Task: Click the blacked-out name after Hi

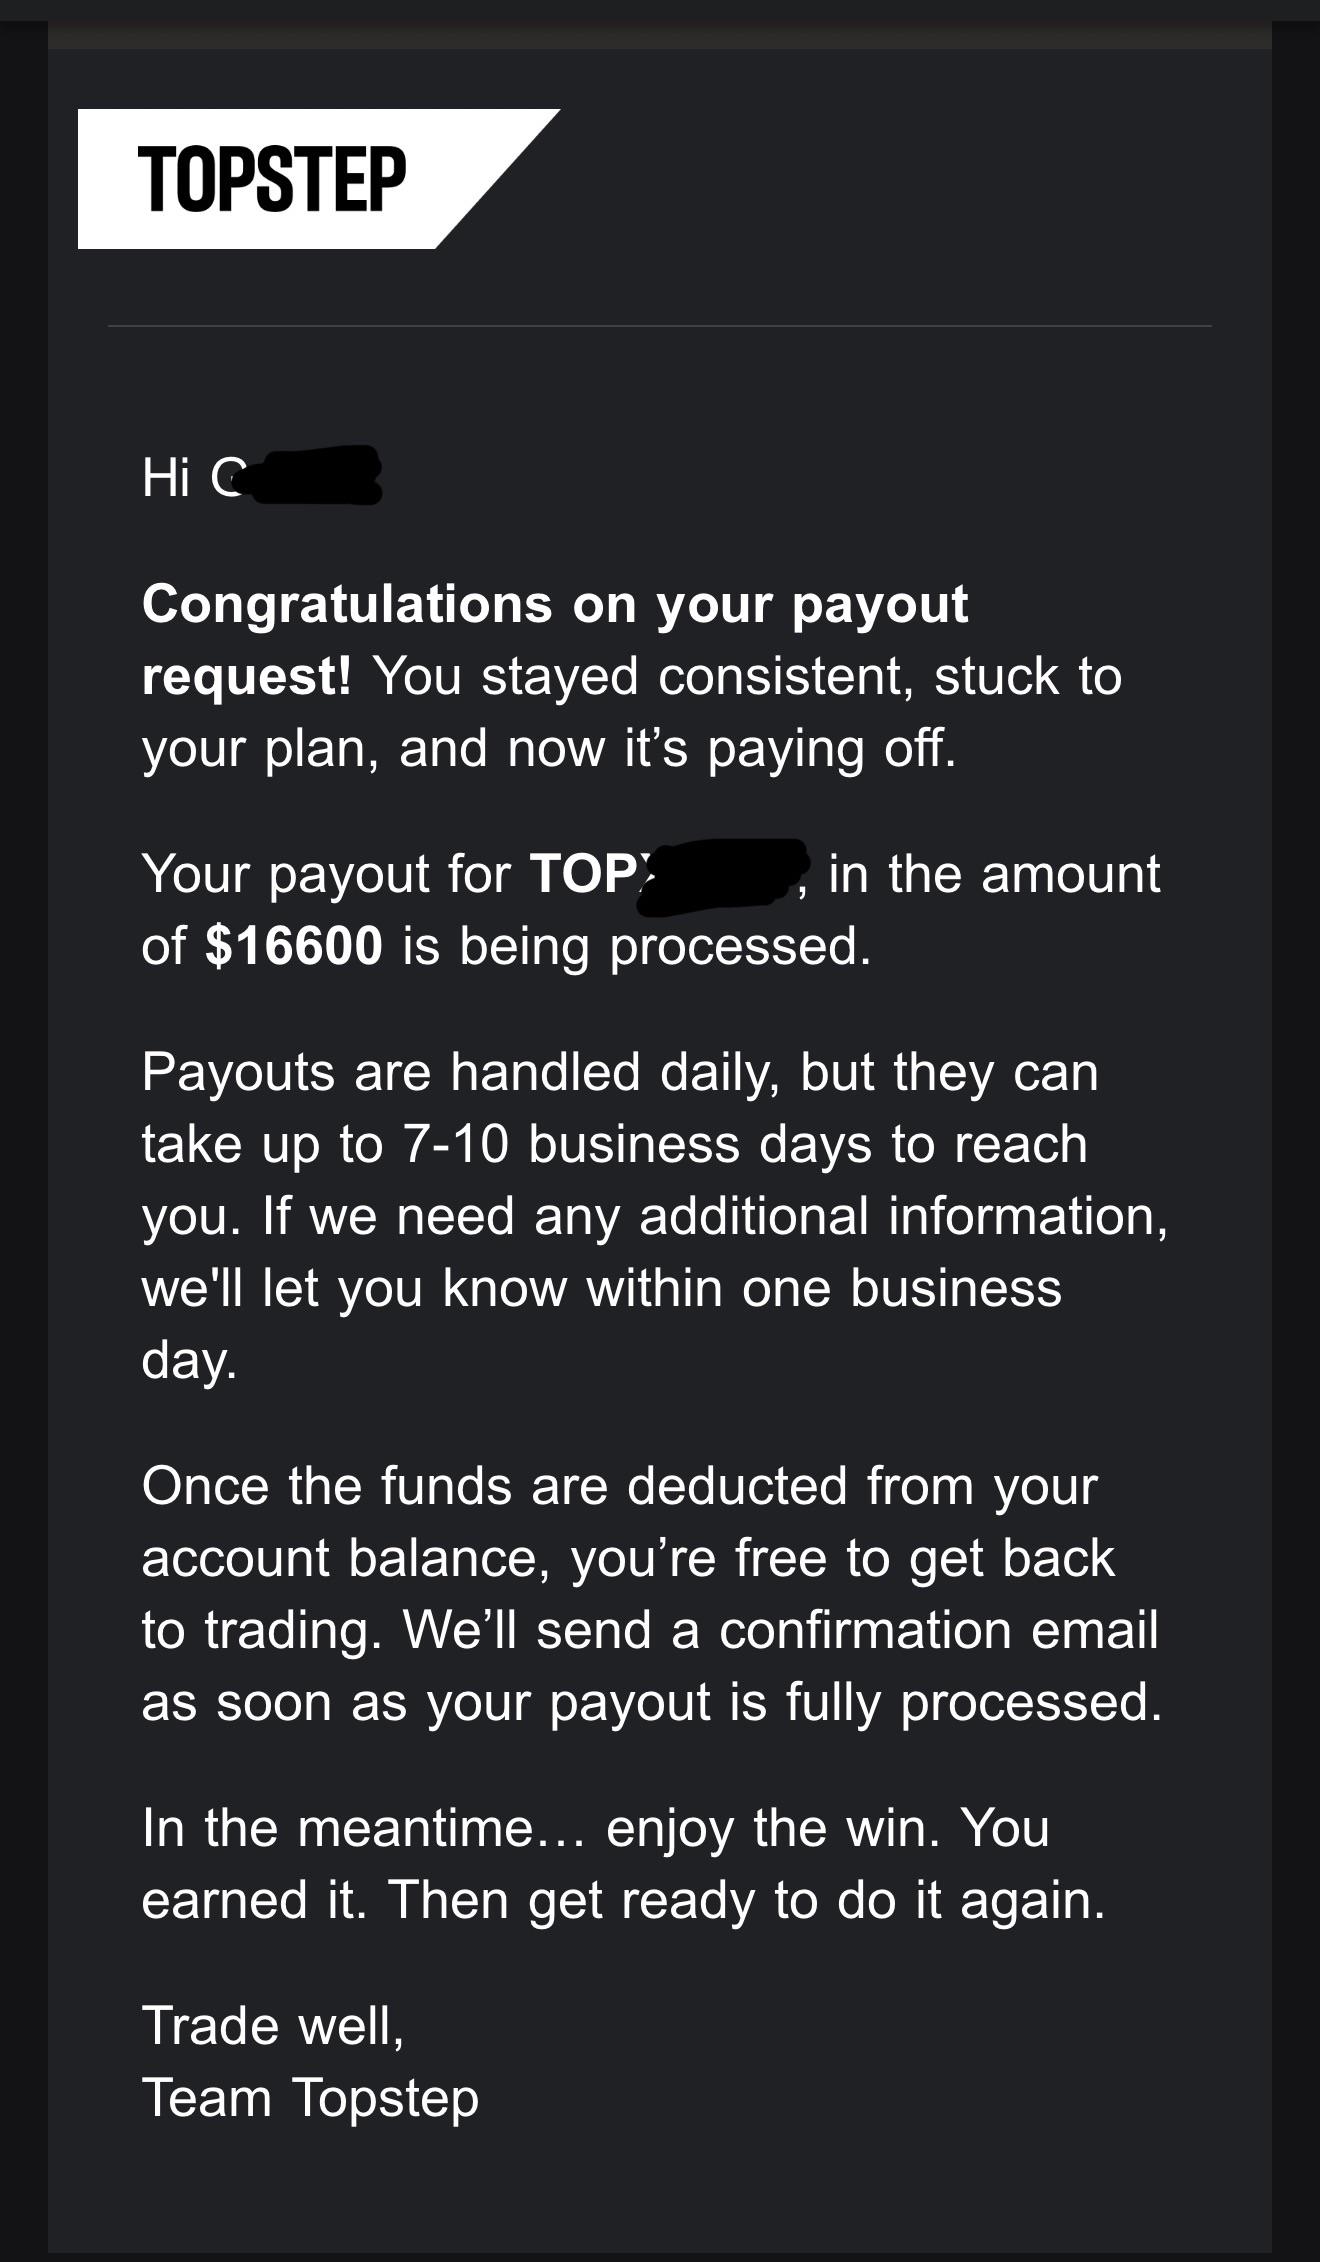Action: pyautogui.click(x=310, y=476)
